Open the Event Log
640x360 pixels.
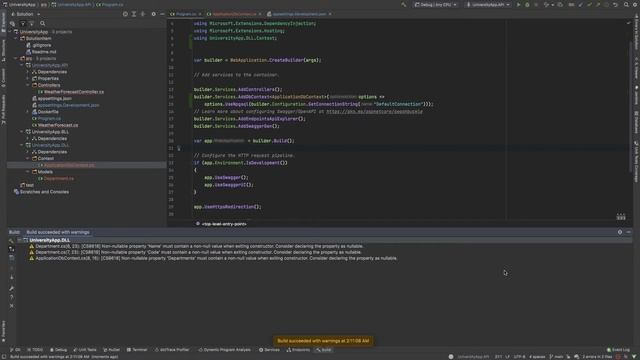(x=618, y=350)
